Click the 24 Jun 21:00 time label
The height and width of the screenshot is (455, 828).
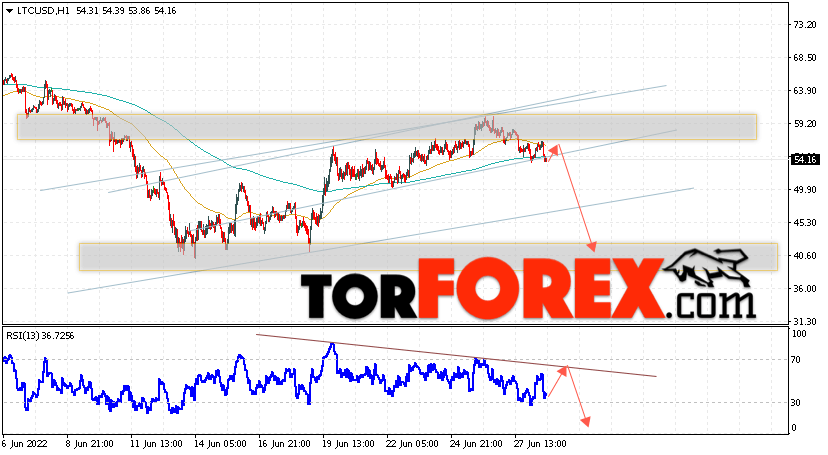coord(476,444)
